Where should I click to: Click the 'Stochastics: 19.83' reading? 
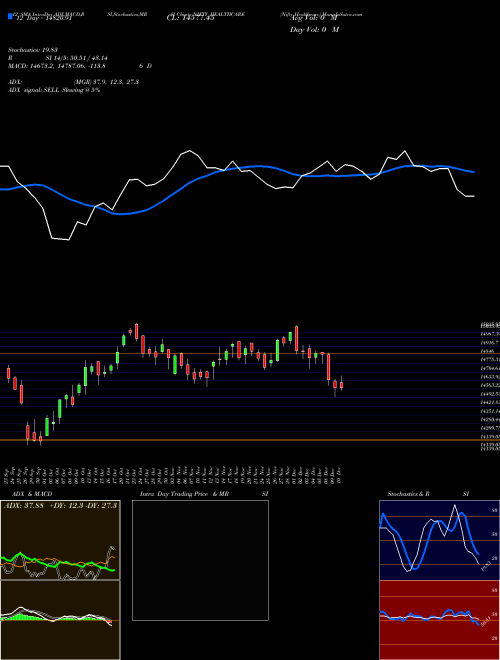coord(33,50)
